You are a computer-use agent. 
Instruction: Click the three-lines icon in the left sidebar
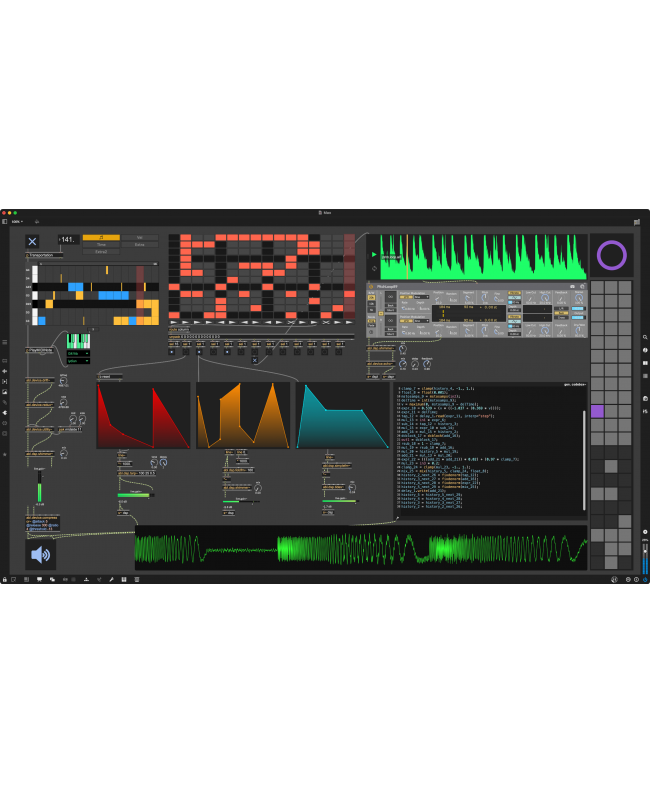point(5,342)
